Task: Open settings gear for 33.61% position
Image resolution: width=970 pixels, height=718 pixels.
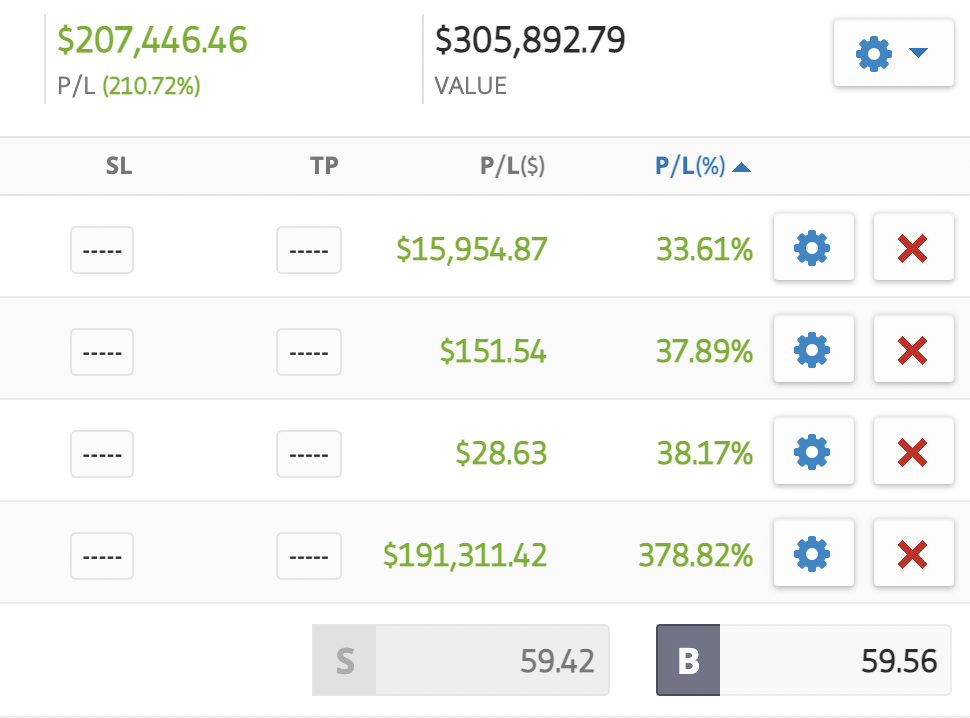Action: pos(813,247)
